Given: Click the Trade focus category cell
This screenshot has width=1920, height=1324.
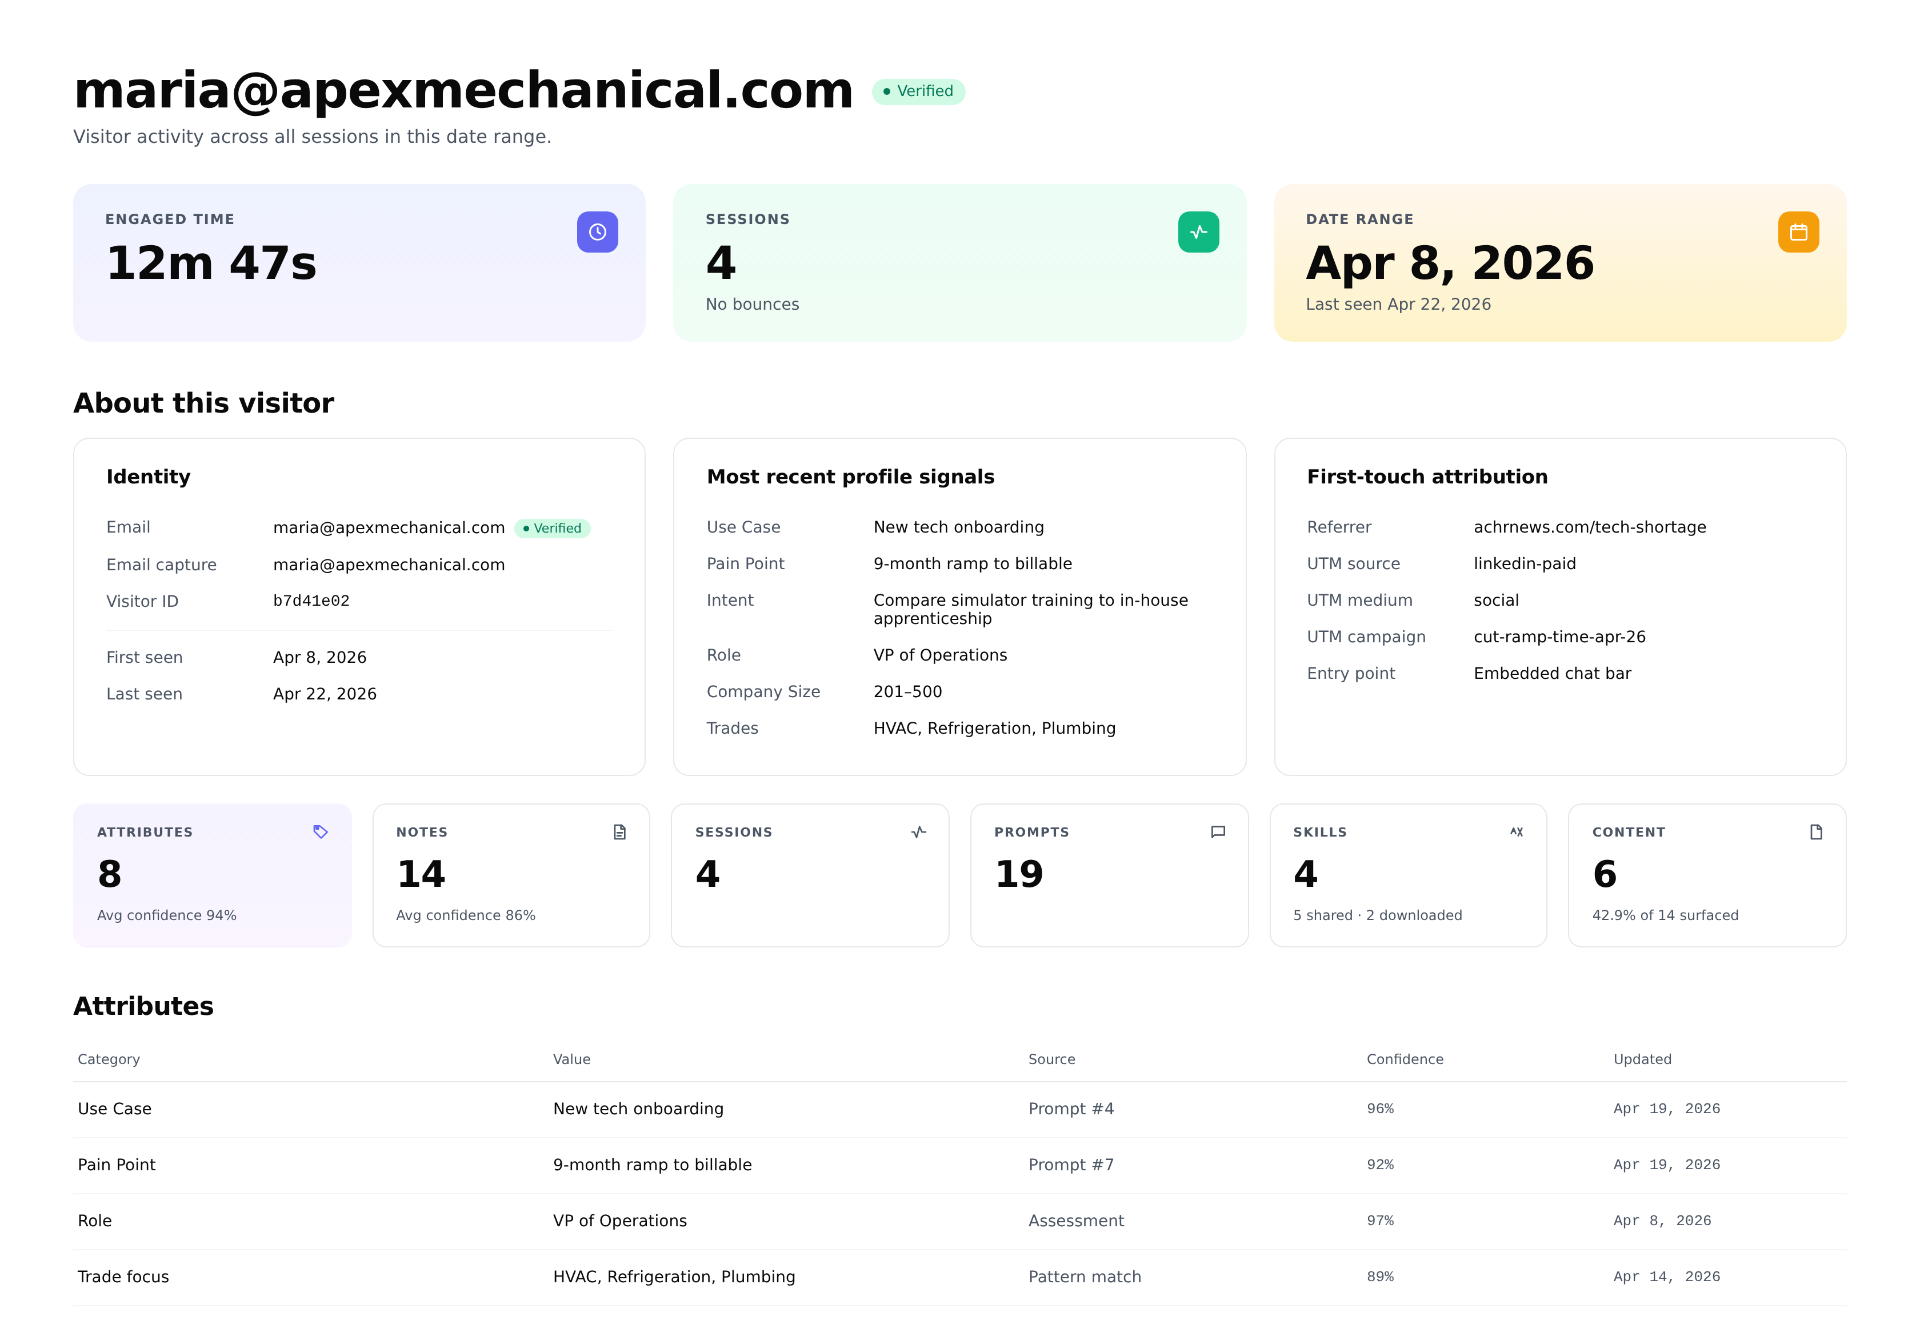Looking at the screenshot, I should 123,1277.
